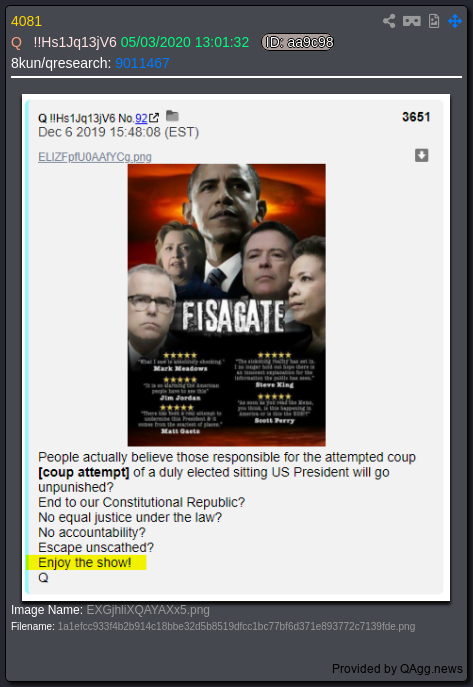Click the FISAGATE poster image
This screenshot has height=687, width=473.
226,305
